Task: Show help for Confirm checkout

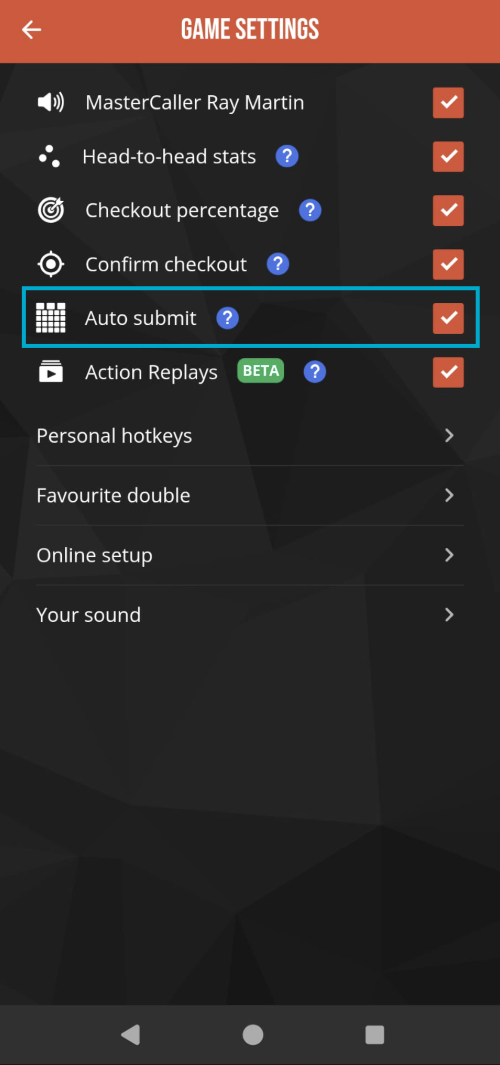Action: [278, 264]
